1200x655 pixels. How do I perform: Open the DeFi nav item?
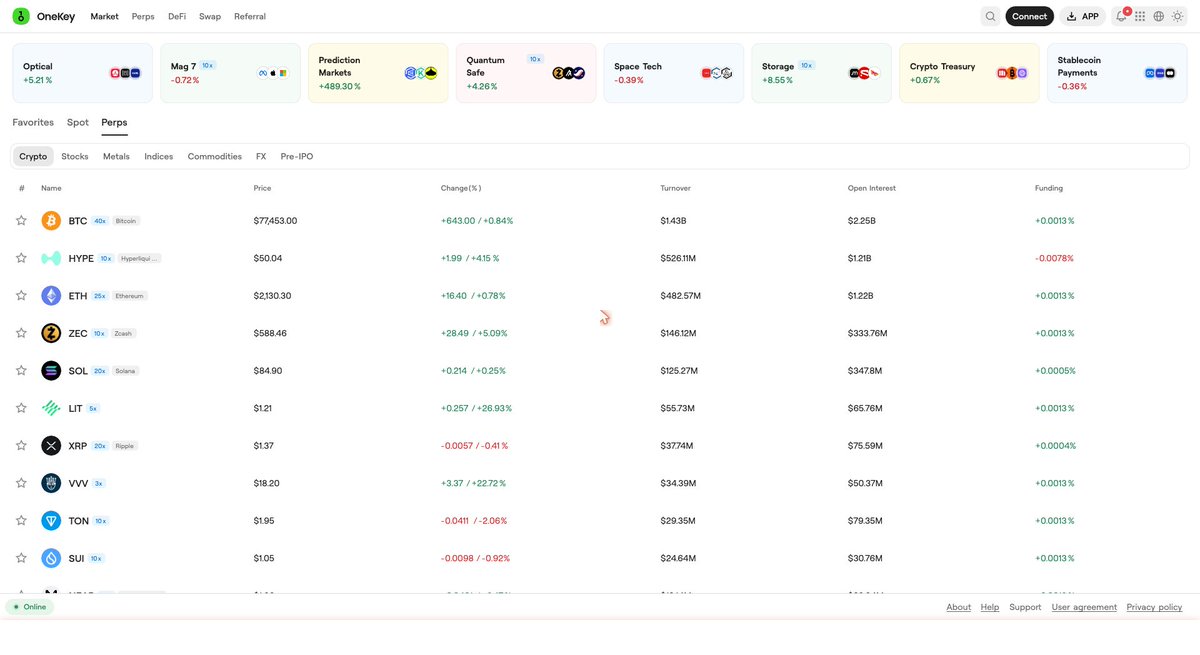click(177, 16)
